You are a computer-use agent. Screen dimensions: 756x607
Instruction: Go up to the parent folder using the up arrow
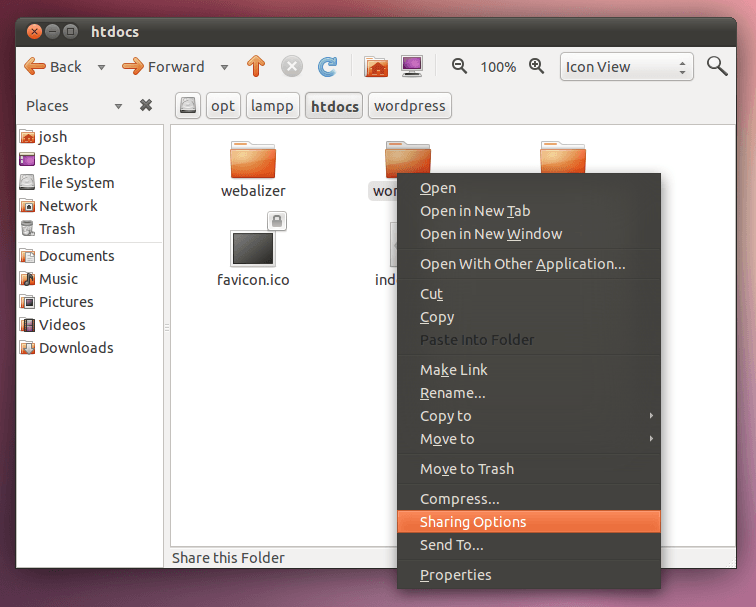click(x=256, y=66)
